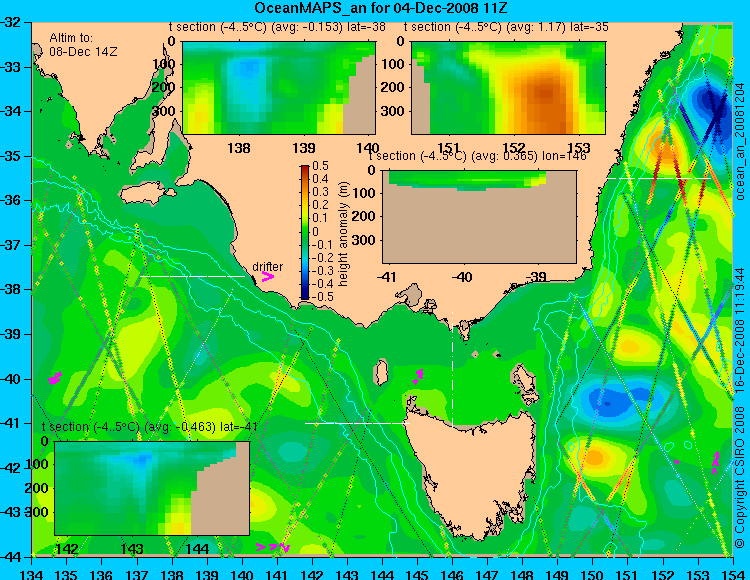Click the "147" longitude label on bottom axis
This screenshot has width=750, height=580.
(487, 574)
